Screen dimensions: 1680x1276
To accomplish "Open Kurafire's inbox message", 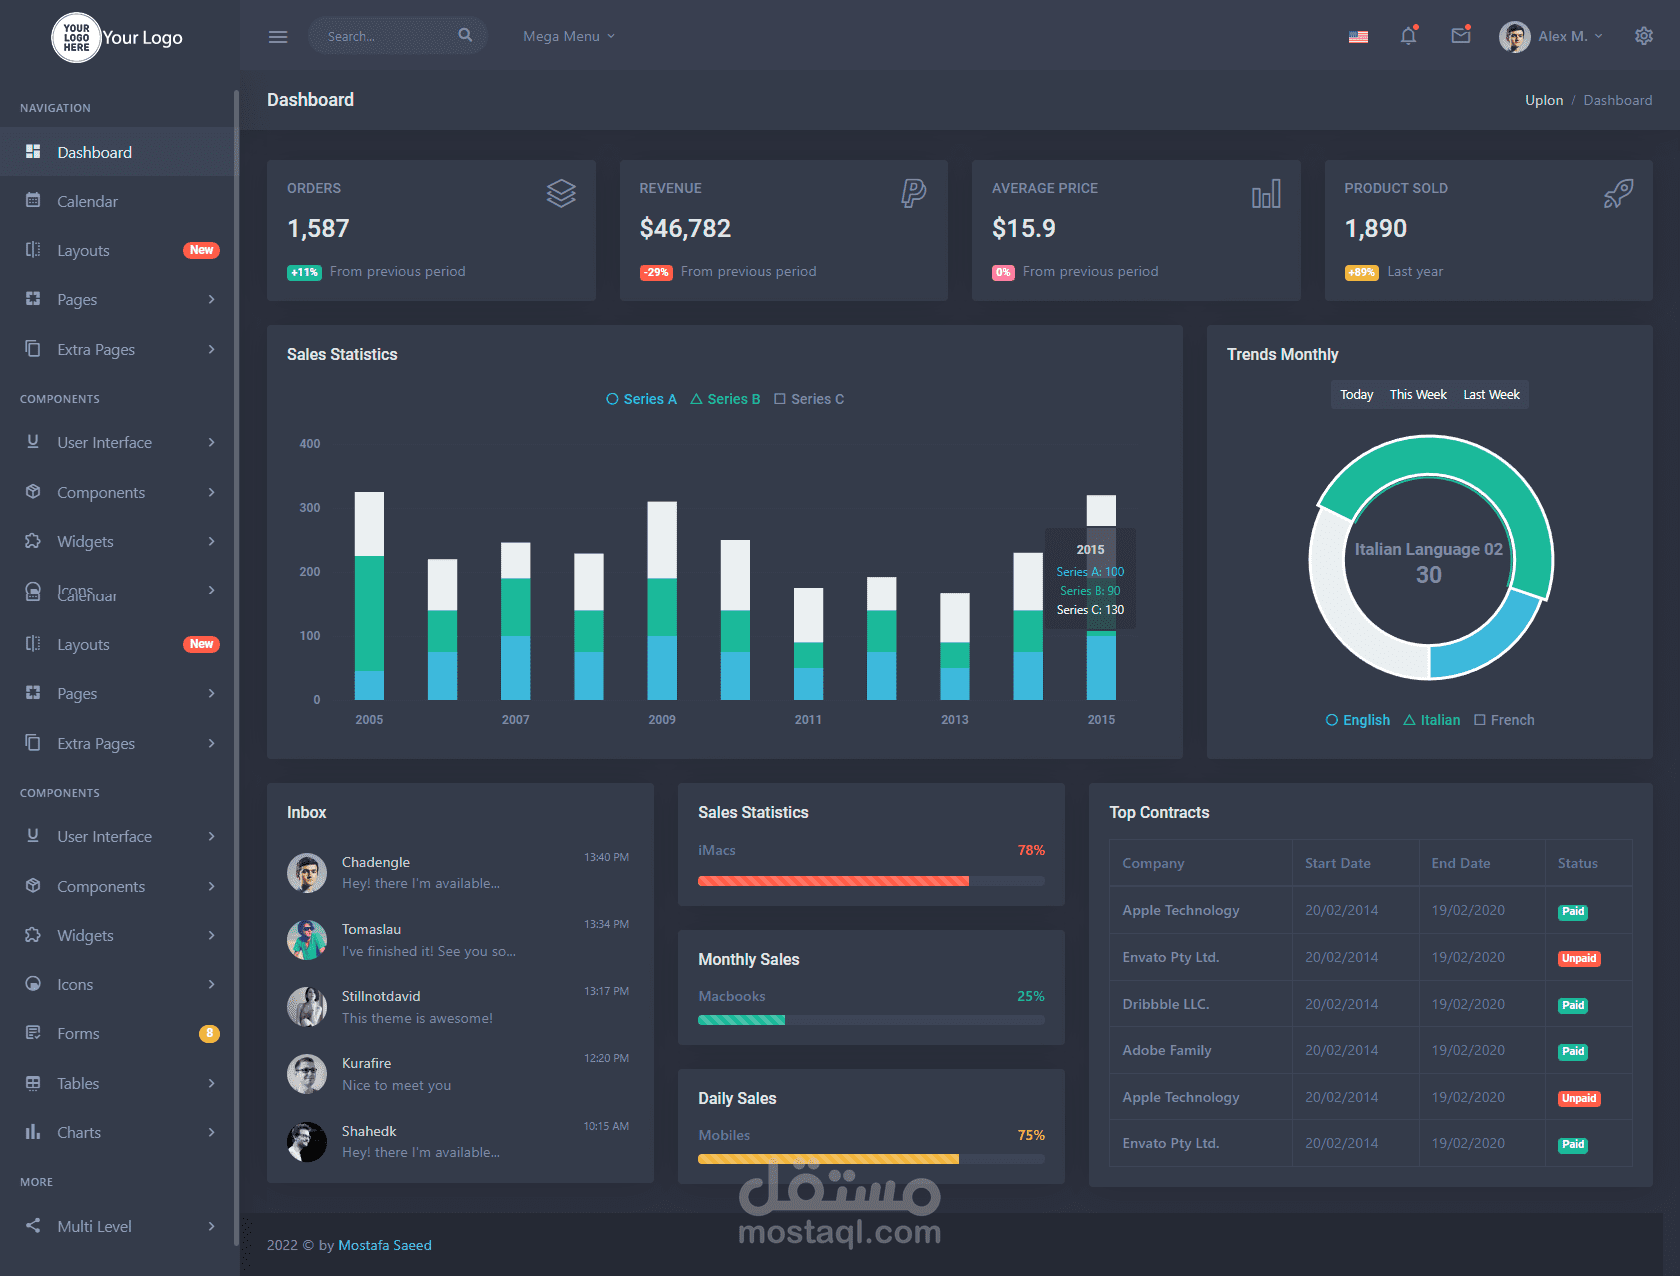I will tap(460, 1074).
